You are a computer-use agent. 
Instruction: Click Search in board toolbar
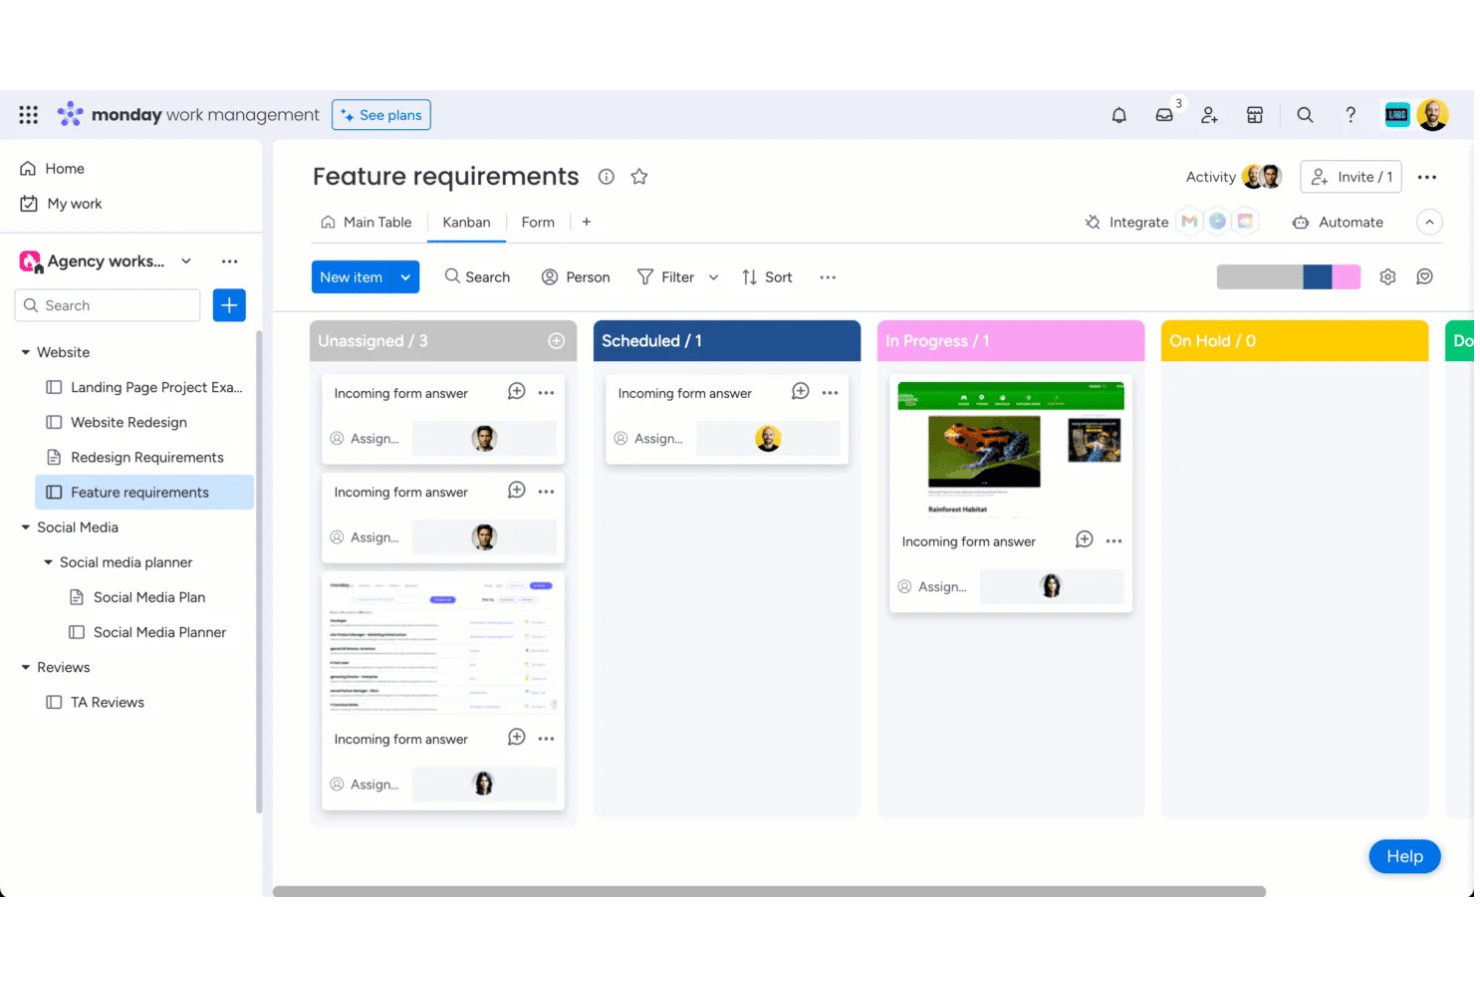point(477,277)
